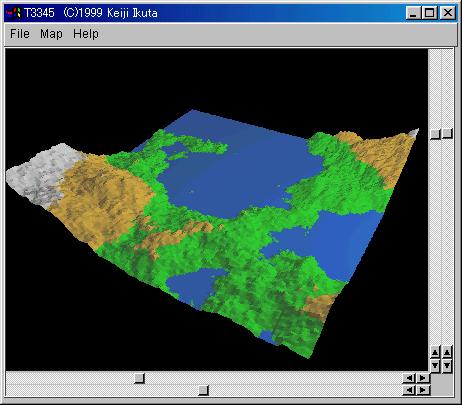The width and height of the screenshot is (462, 405).
Task: Open the Help menu
Action: [x=86, y=34]
